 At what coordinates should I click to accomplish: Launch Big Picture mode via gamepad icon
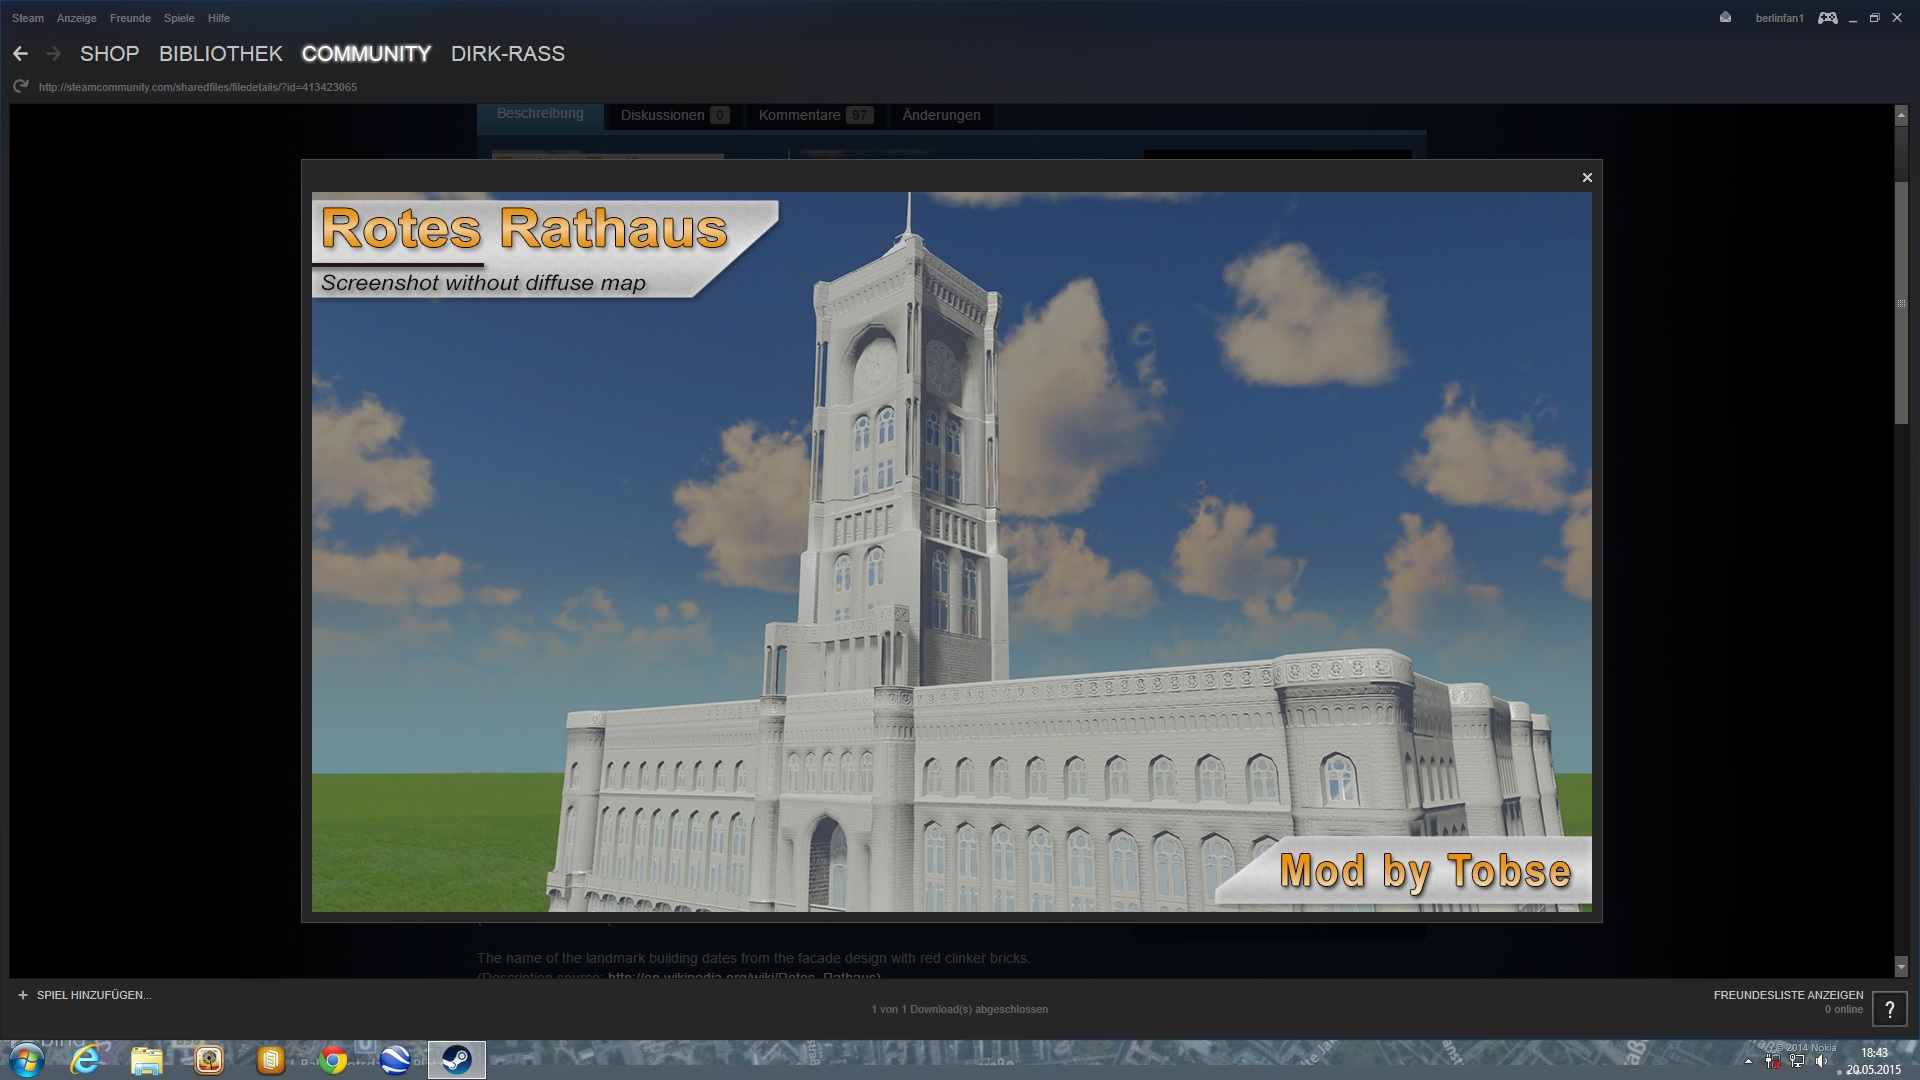1827,18
